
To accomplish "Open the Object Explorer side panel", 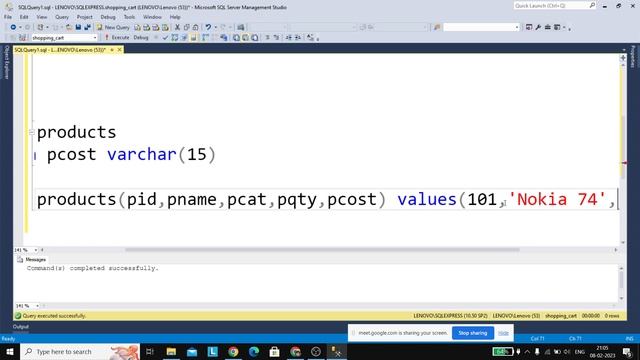I will click(x=6, y=62).
